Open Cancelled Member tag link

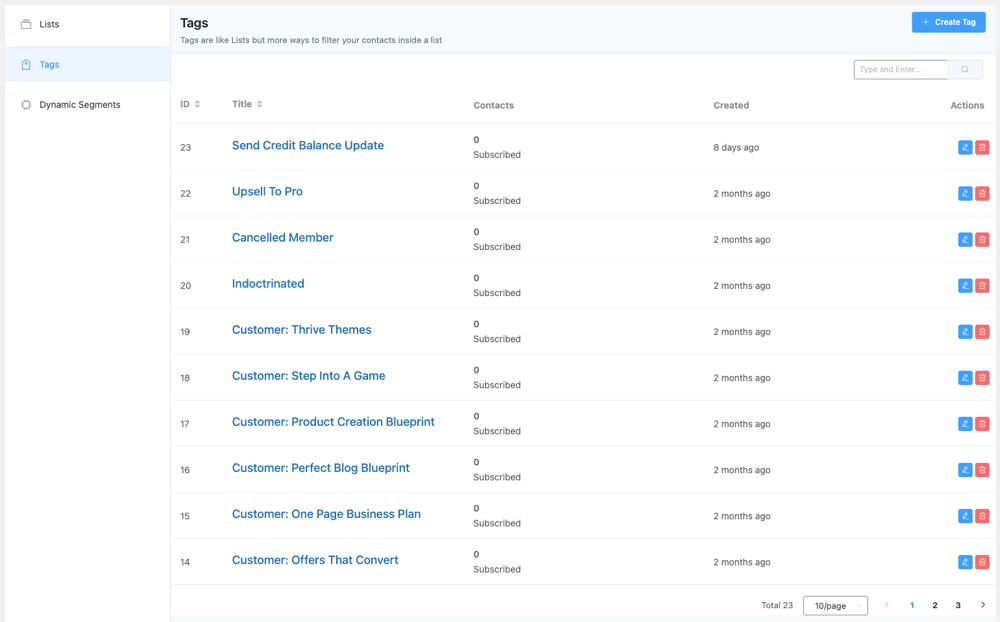coord(283,237)
